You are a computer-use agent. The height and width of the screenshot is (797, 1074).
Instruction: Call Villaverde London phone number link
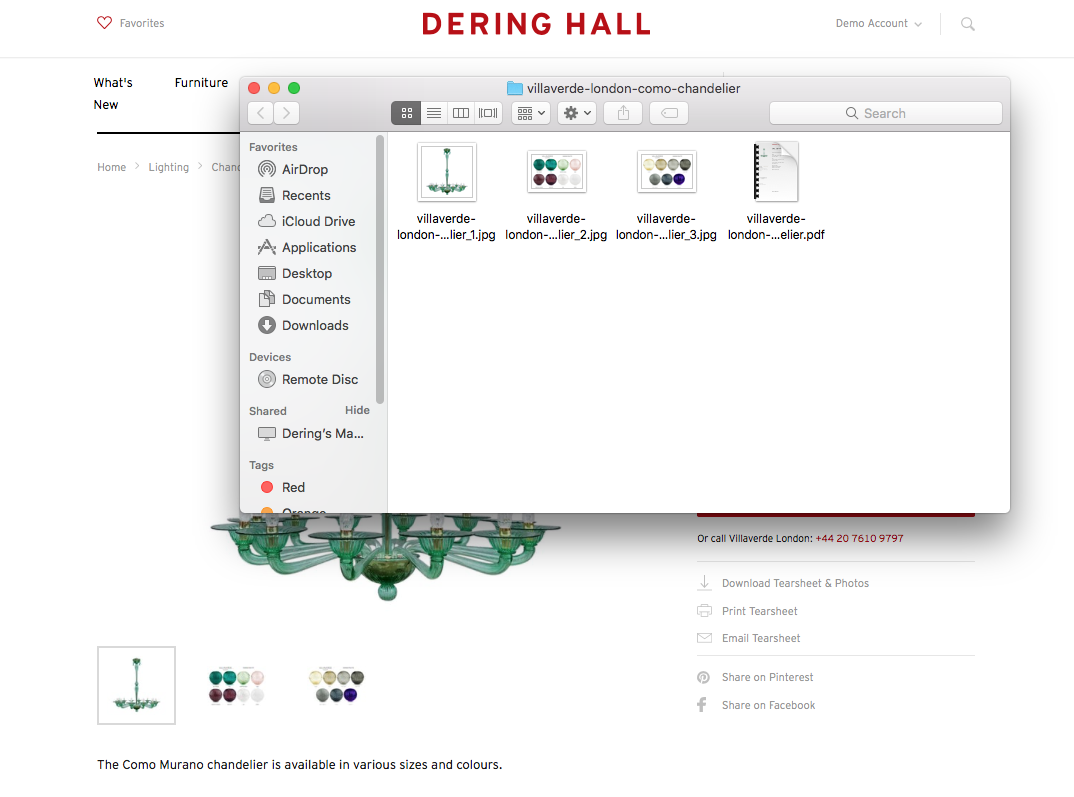[859, 538]
